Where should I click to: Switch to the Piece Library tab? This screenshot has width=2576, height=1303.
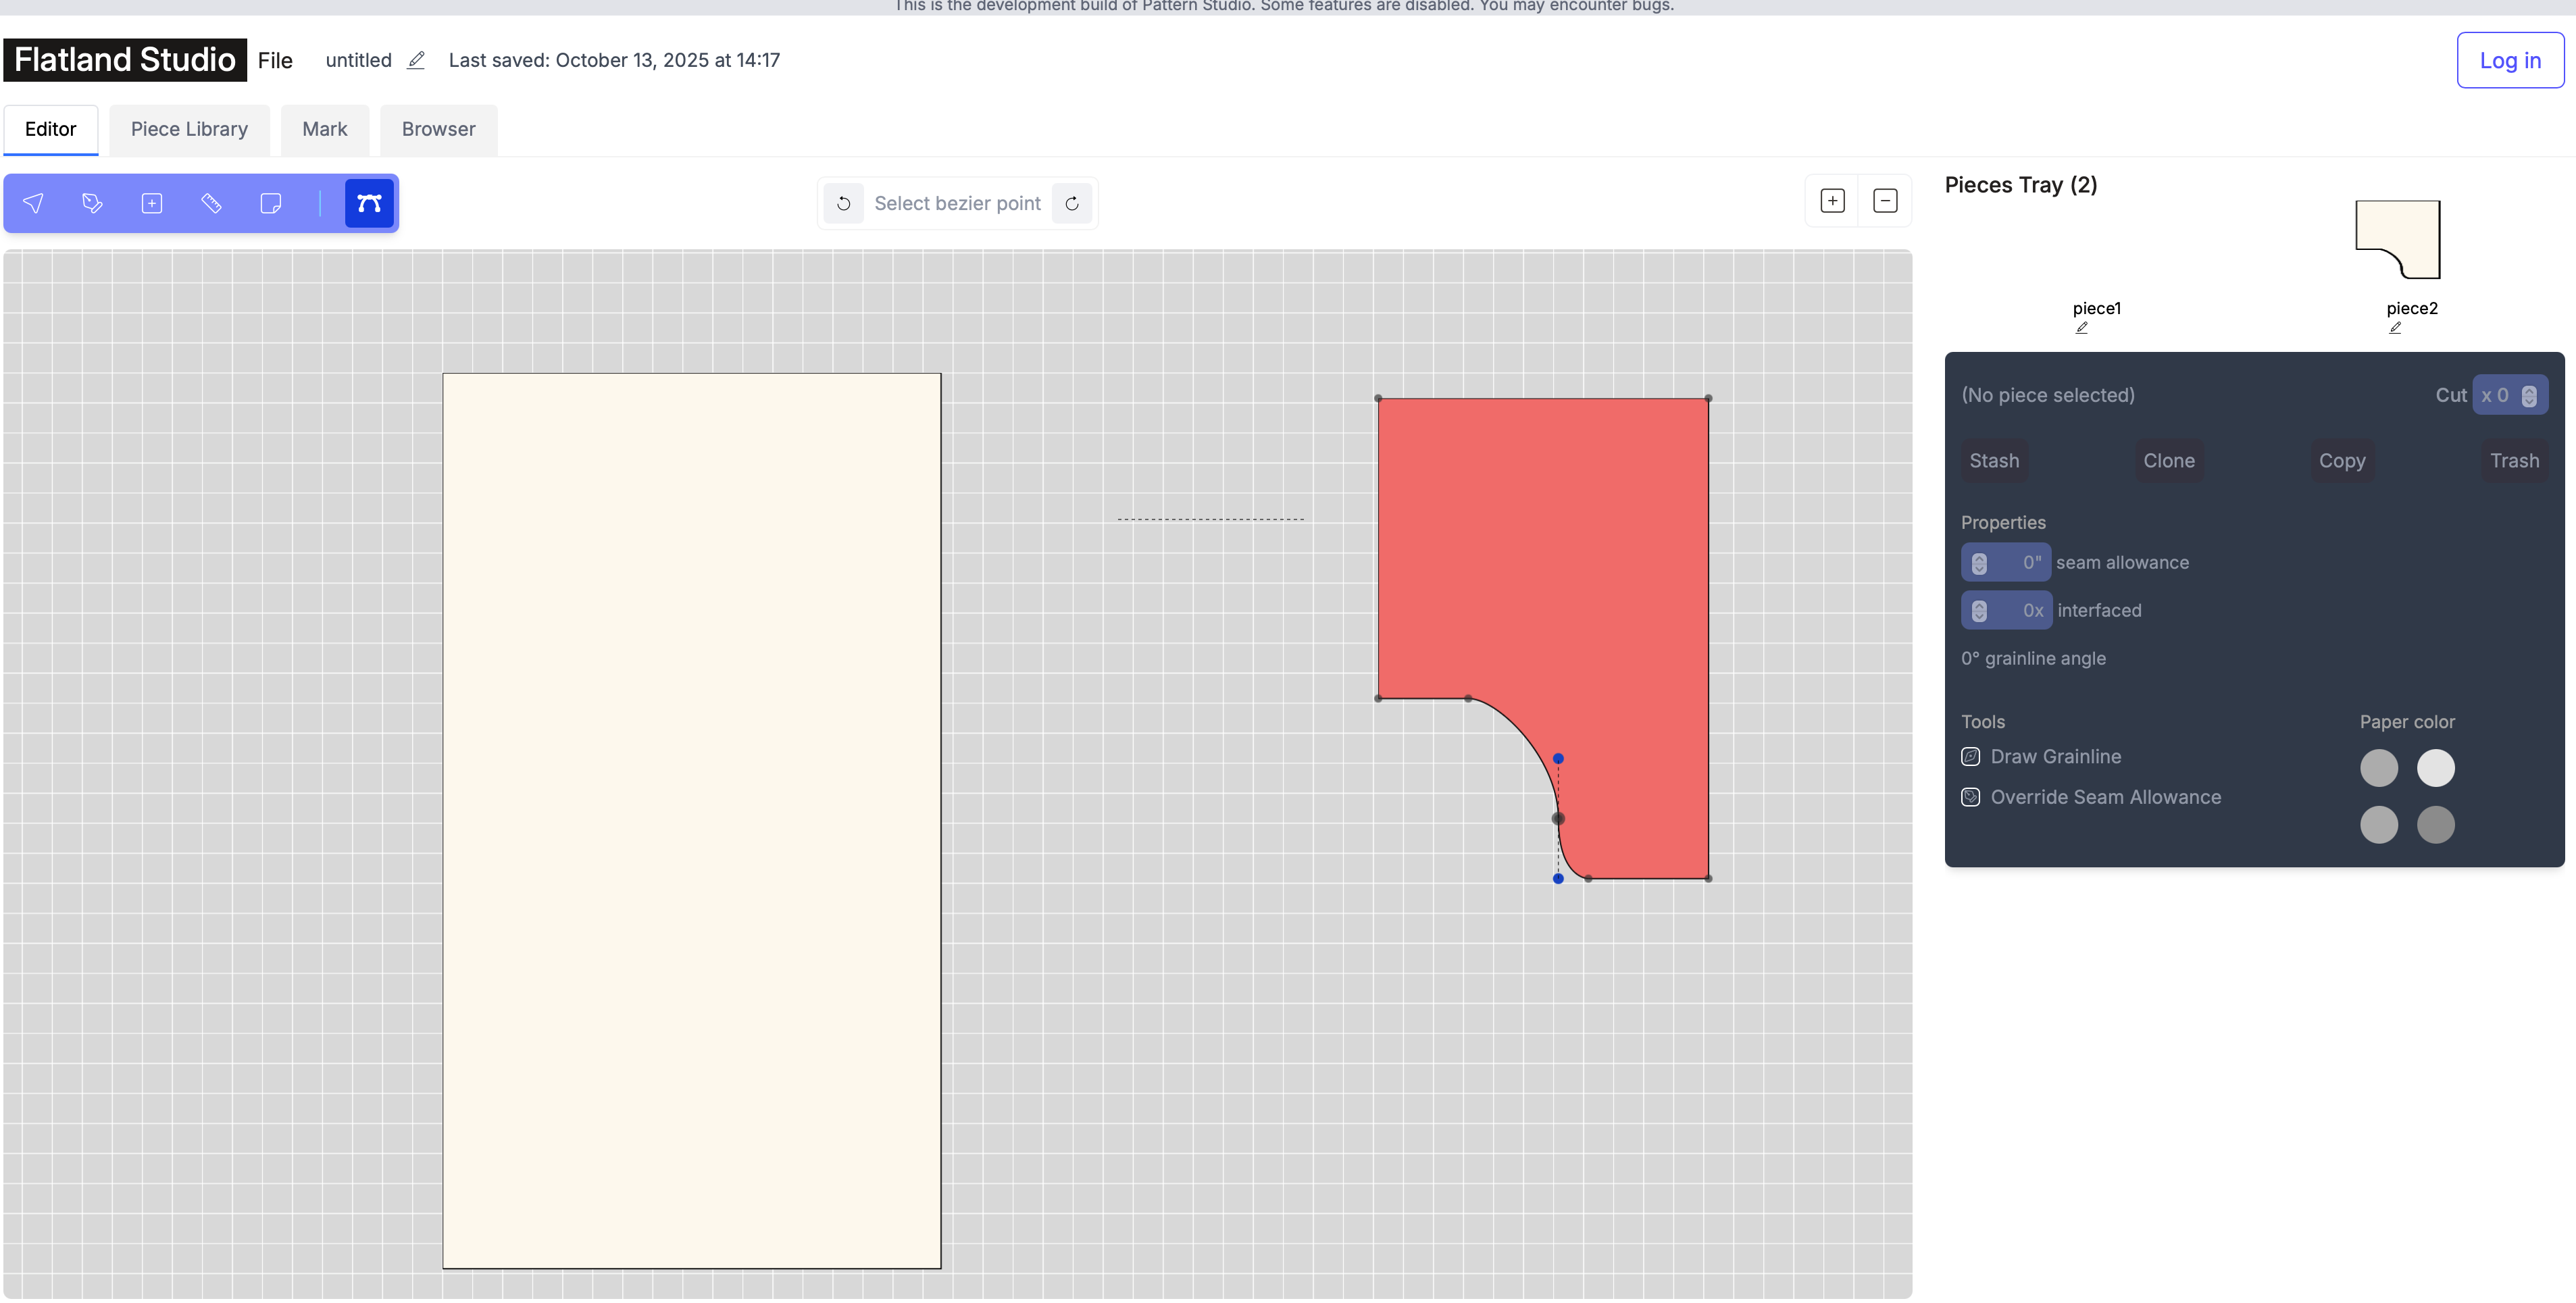[189, 129]
